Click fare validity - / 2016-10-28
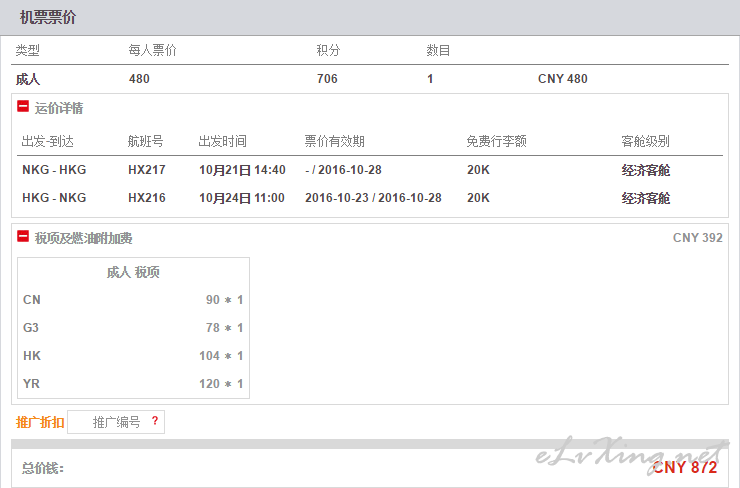 coord(343,170)
